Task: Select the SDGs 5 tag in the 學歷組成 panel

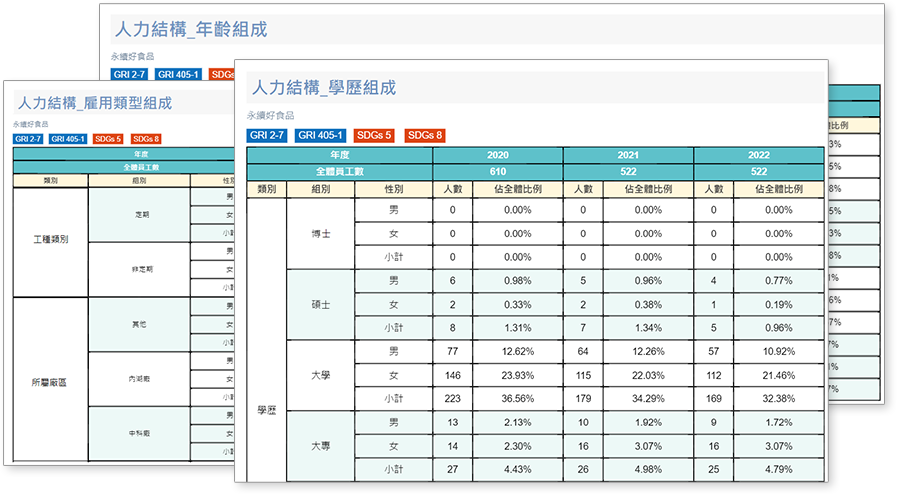Action: [375, 135]
